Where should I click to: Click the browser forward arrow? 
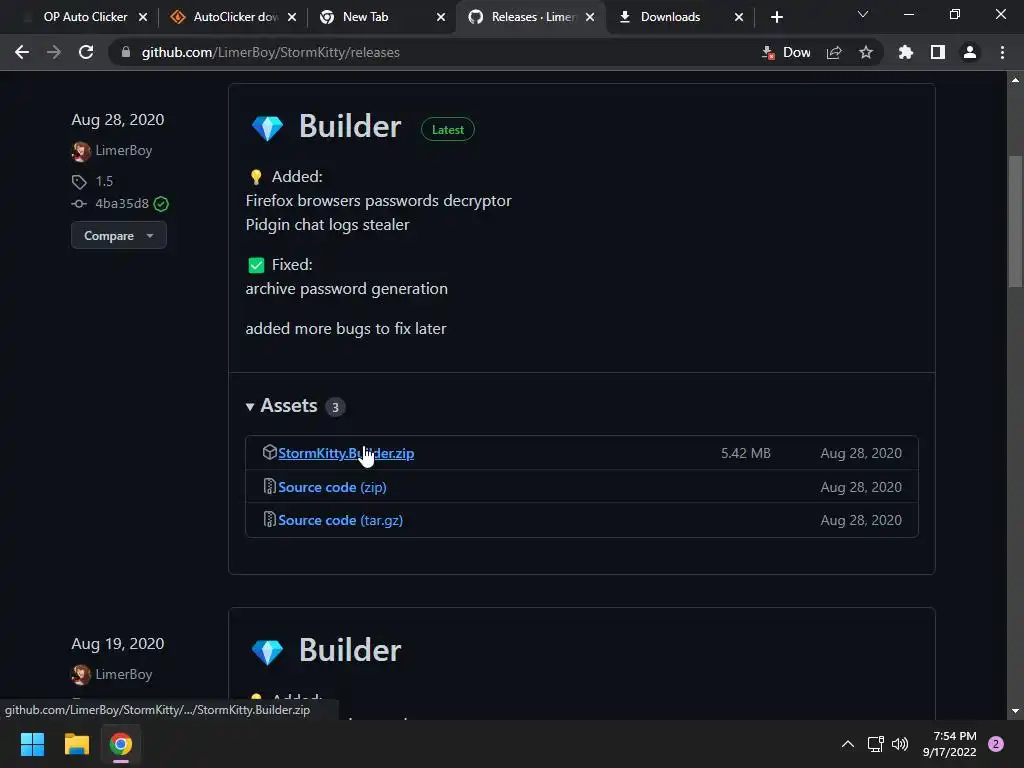[54, 52]
